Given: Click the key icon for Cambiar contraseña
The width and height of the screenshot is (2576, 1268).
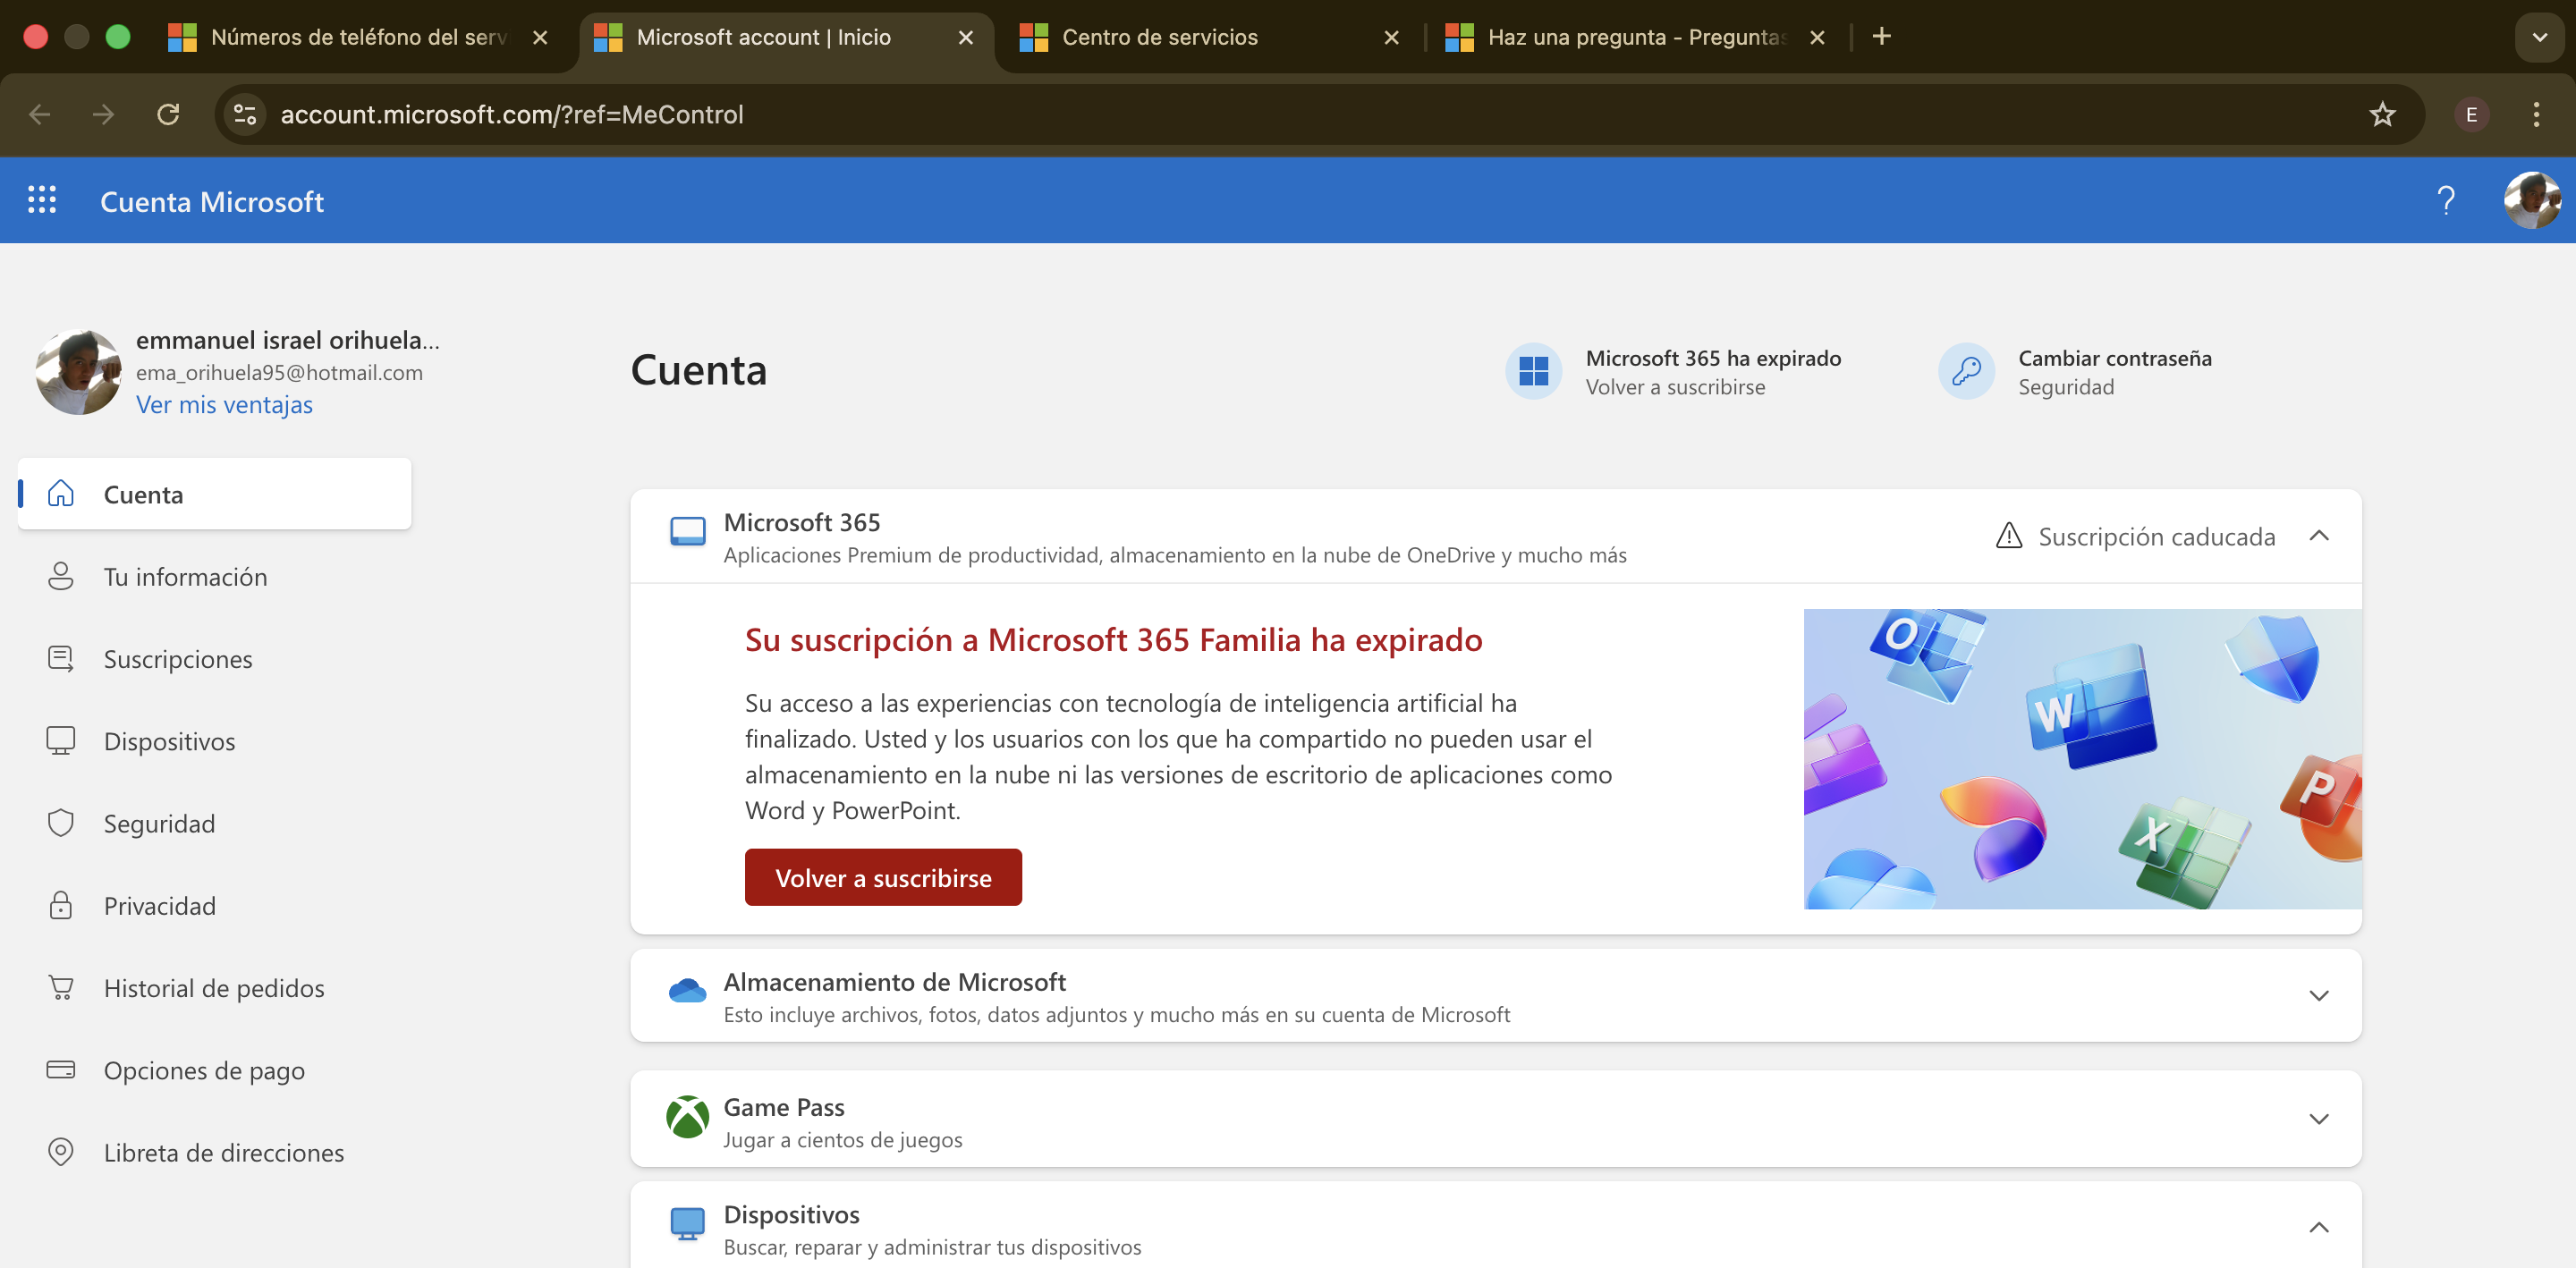Looking at the screenshot, I should click(1966, 371).
